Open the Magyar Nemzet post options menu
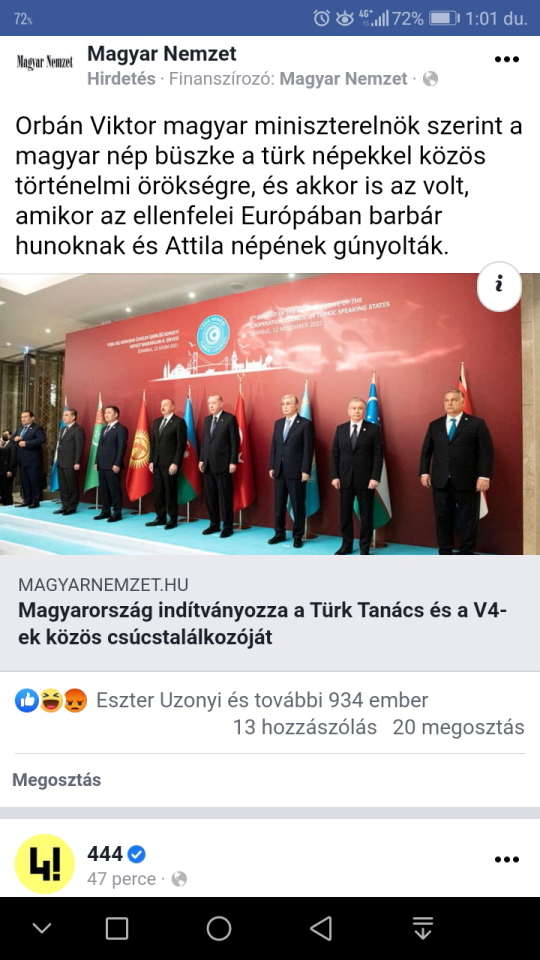 point(506,59)
